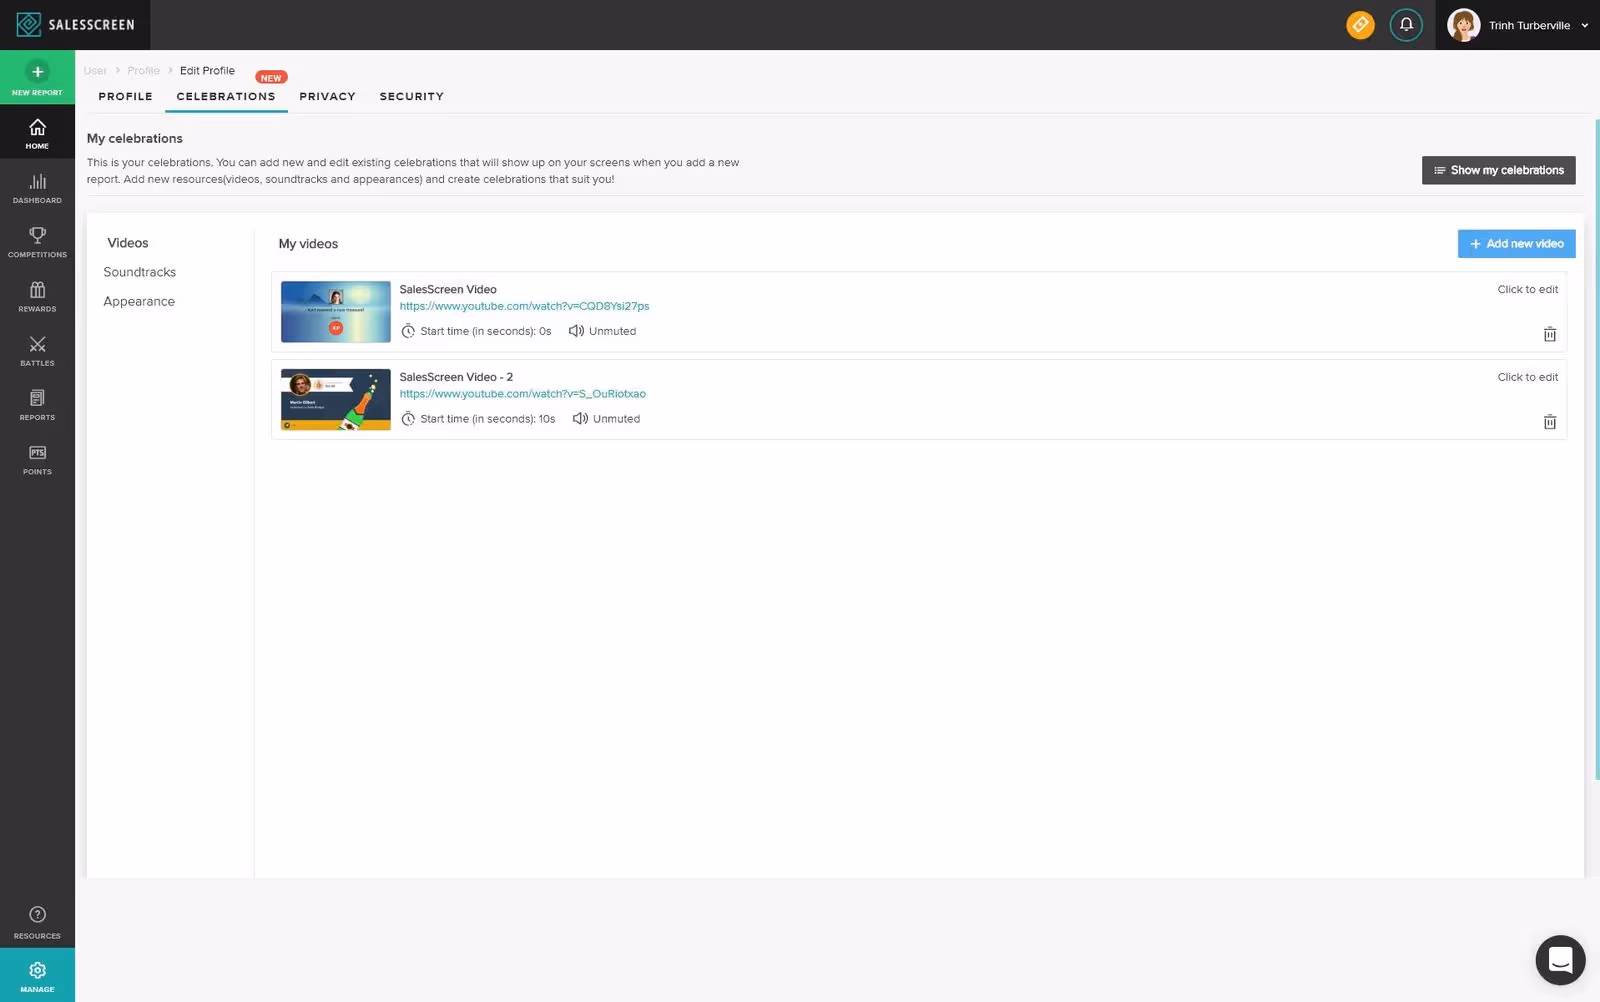Open Resources help icon
The height and width of the screenshot is (1002, 1600).
click(37, 922)
